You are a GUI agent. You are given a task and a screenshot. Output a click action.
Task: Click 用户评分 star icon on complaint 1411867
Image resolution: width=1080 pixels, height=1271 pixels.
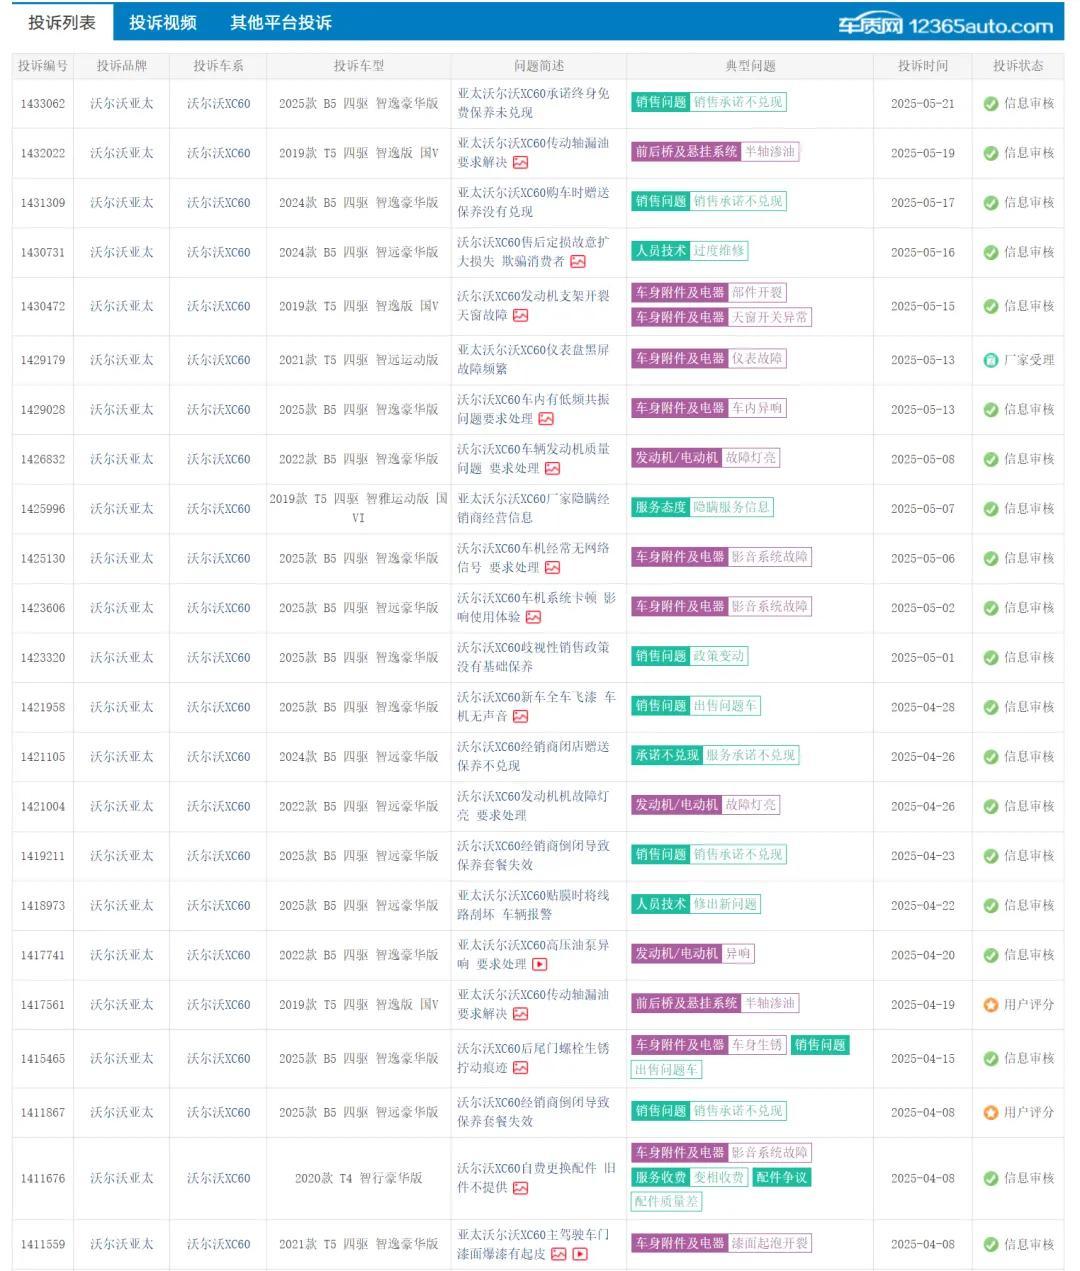(991, 1112)
